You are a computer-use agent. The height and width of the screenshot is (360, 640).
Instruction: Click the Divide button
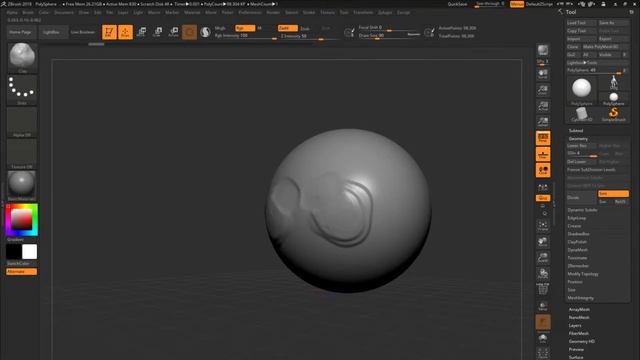point(582,198)
